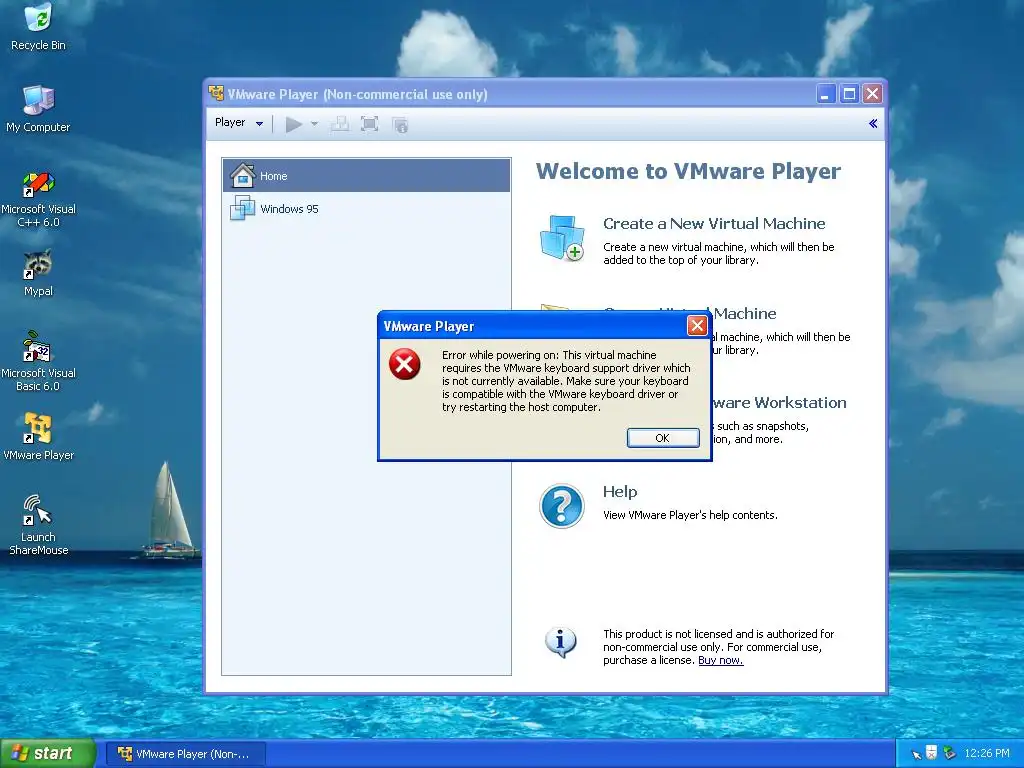Click the Help question mark icon

[562, 506]
